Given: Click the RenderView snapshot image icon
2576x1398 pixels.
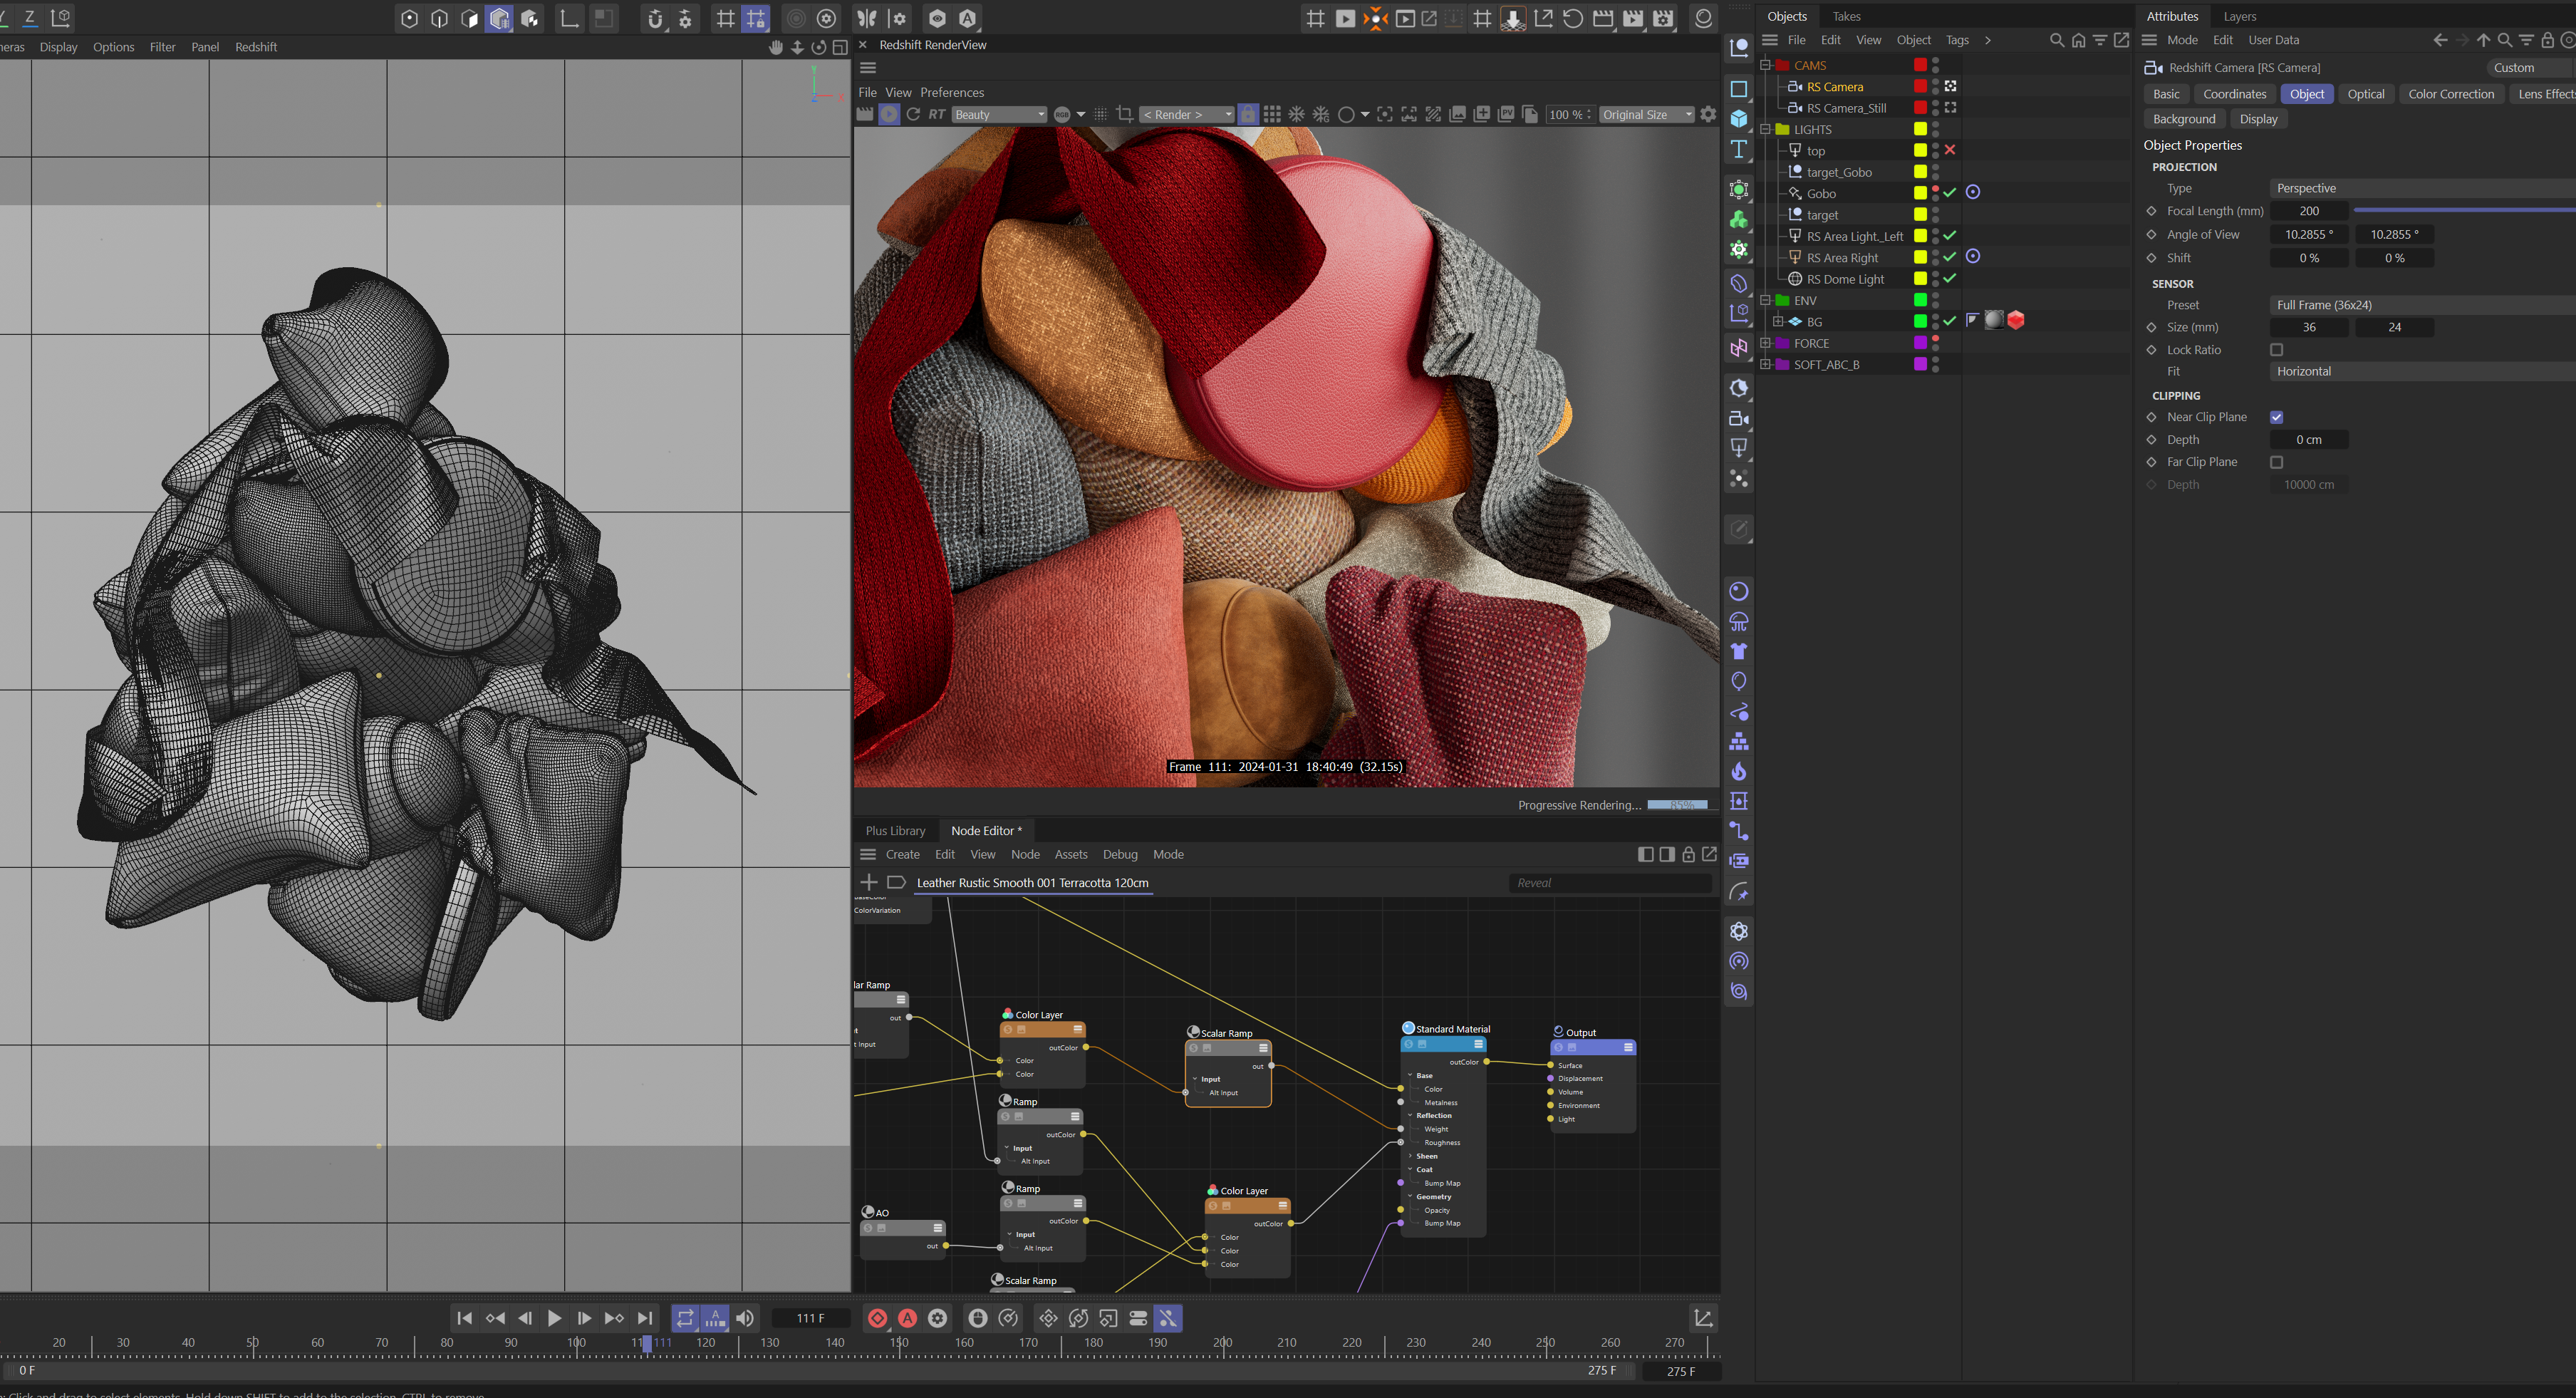Looking at the screenshot, I should pos(1457,115).
